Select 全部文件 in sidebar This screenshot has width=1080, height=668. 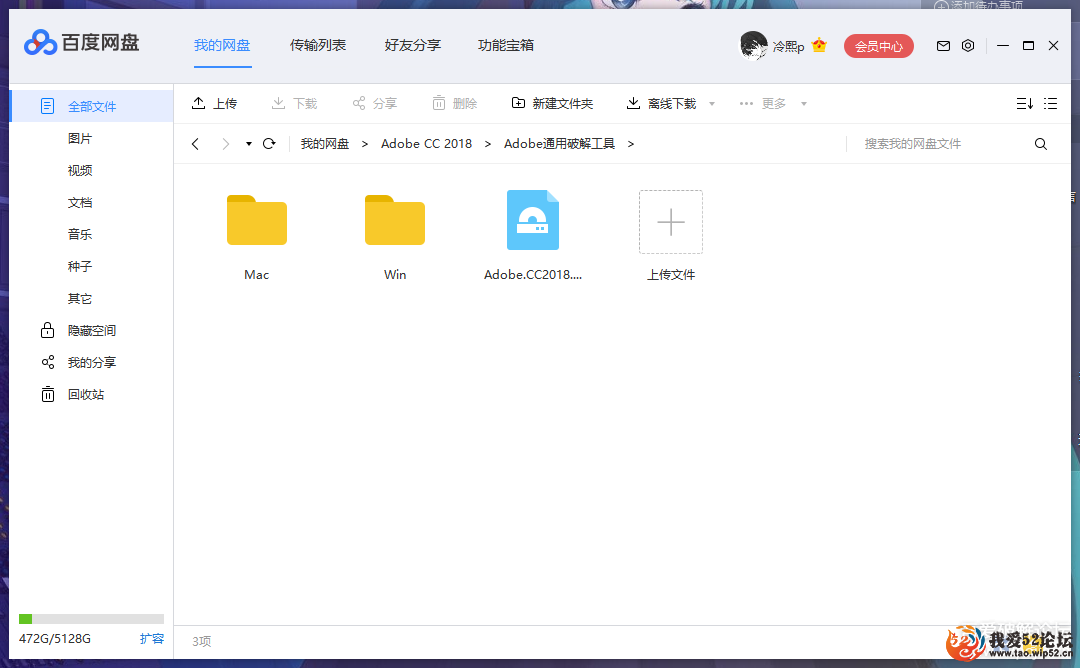[x=92, y=106]
